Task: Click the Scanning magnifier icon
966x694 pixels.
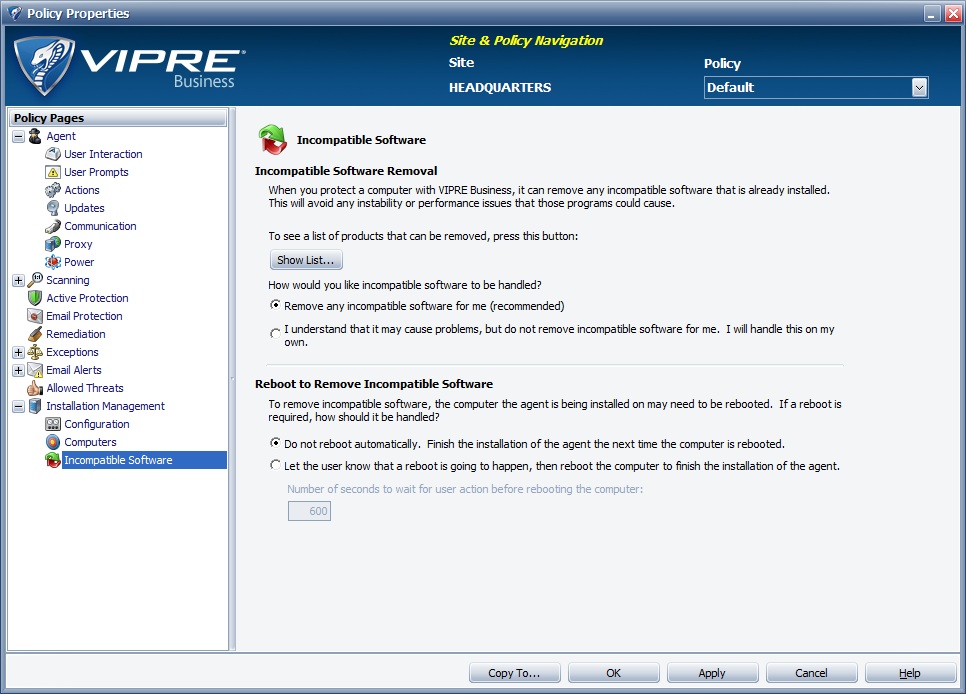Action: click(x=35, y=280)
